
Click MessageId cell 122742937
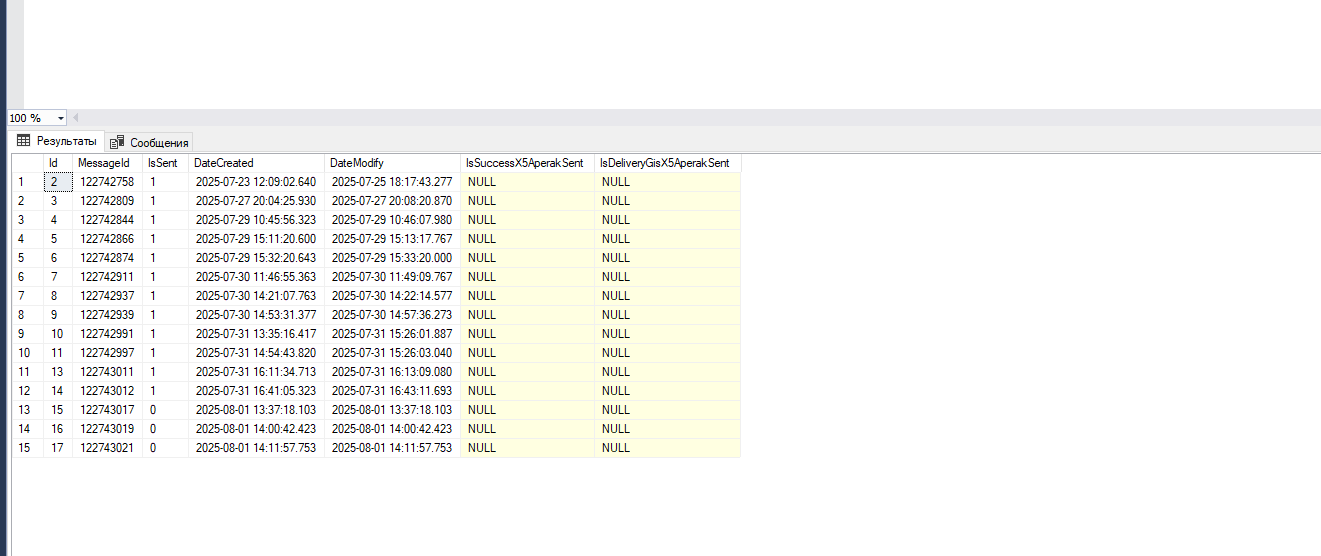click(108, 296)
